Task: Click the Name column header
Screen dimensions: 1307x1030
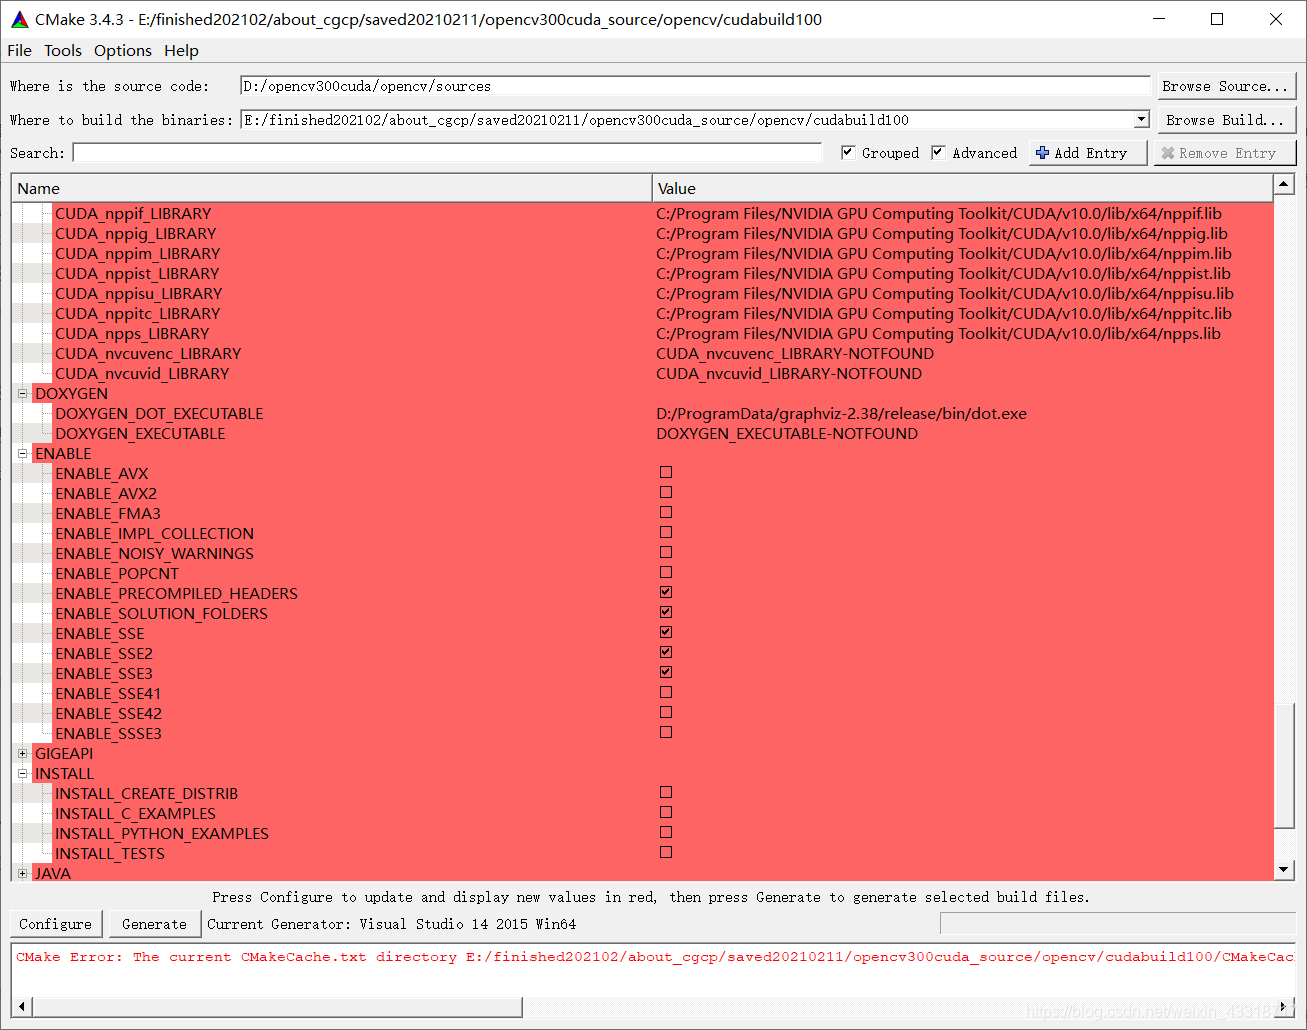Action: click(332, 188)
